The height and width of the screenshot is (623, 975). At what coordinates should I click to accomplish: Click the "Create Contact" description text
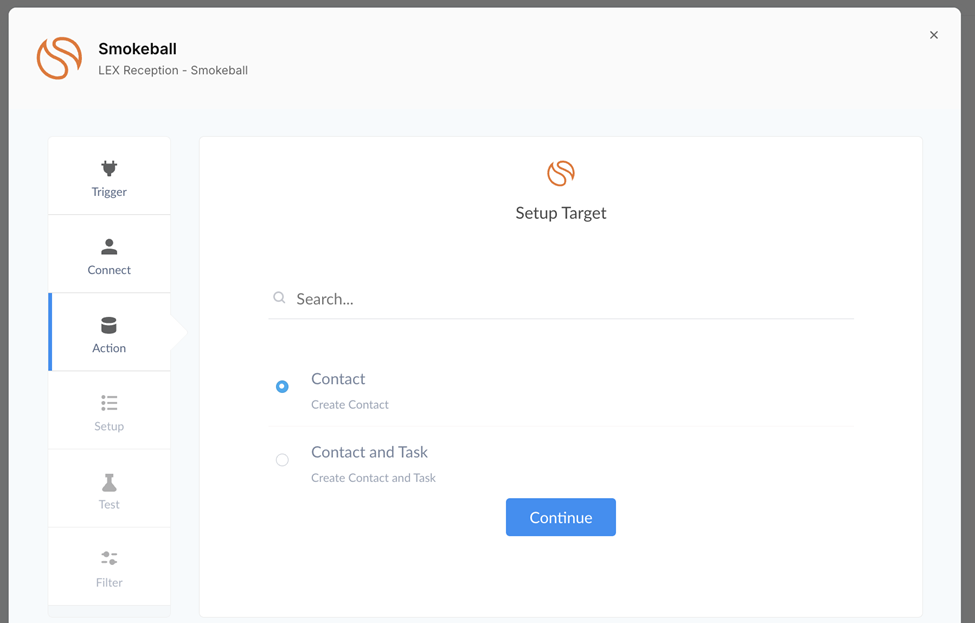pyautogui.click(x=350, y=405)
